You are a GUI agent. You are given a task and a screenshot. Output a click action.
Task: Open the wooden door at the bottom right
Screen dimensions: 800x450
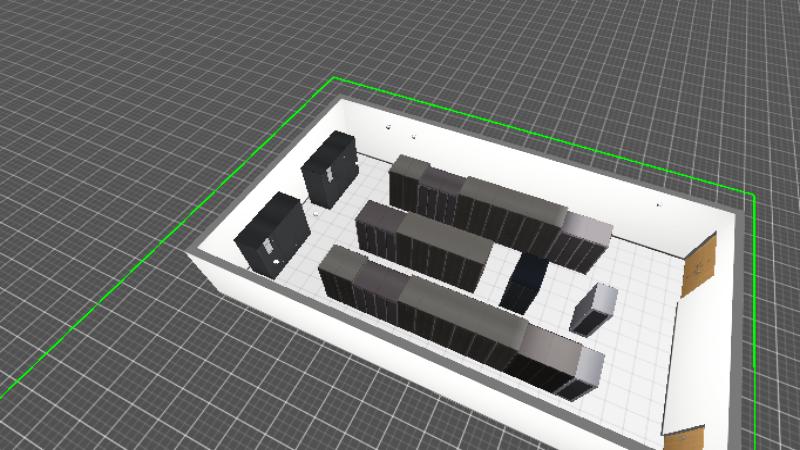pos(684,439)
